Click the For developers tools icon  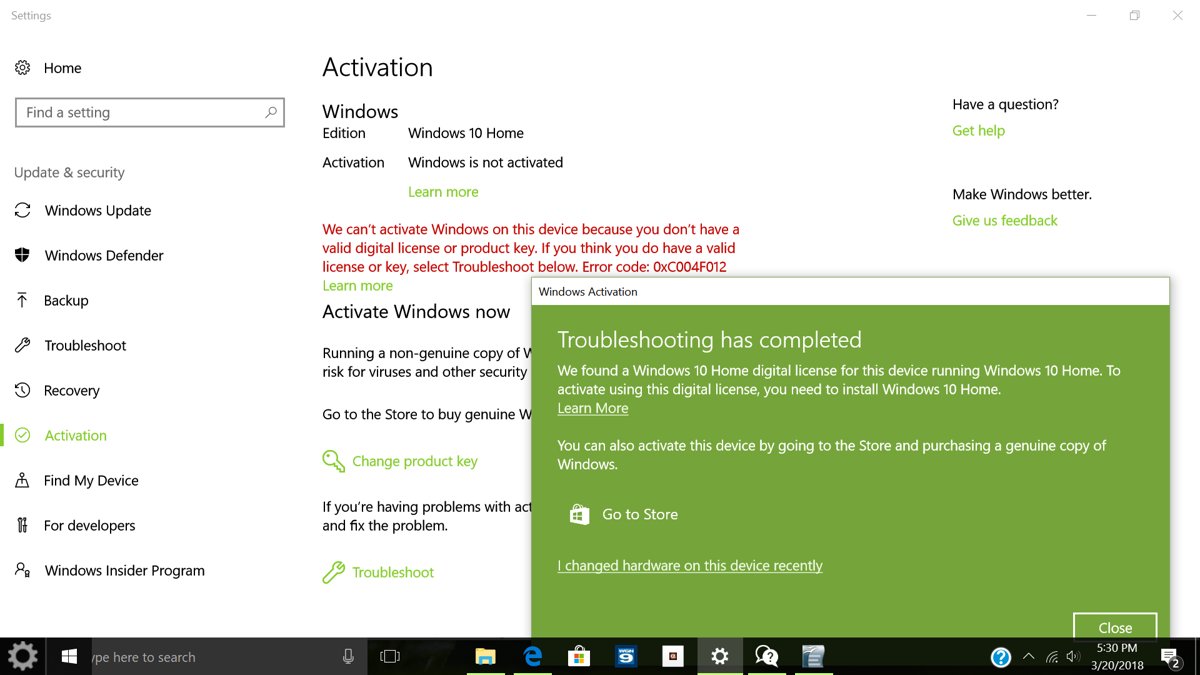[x=22, y=525]
